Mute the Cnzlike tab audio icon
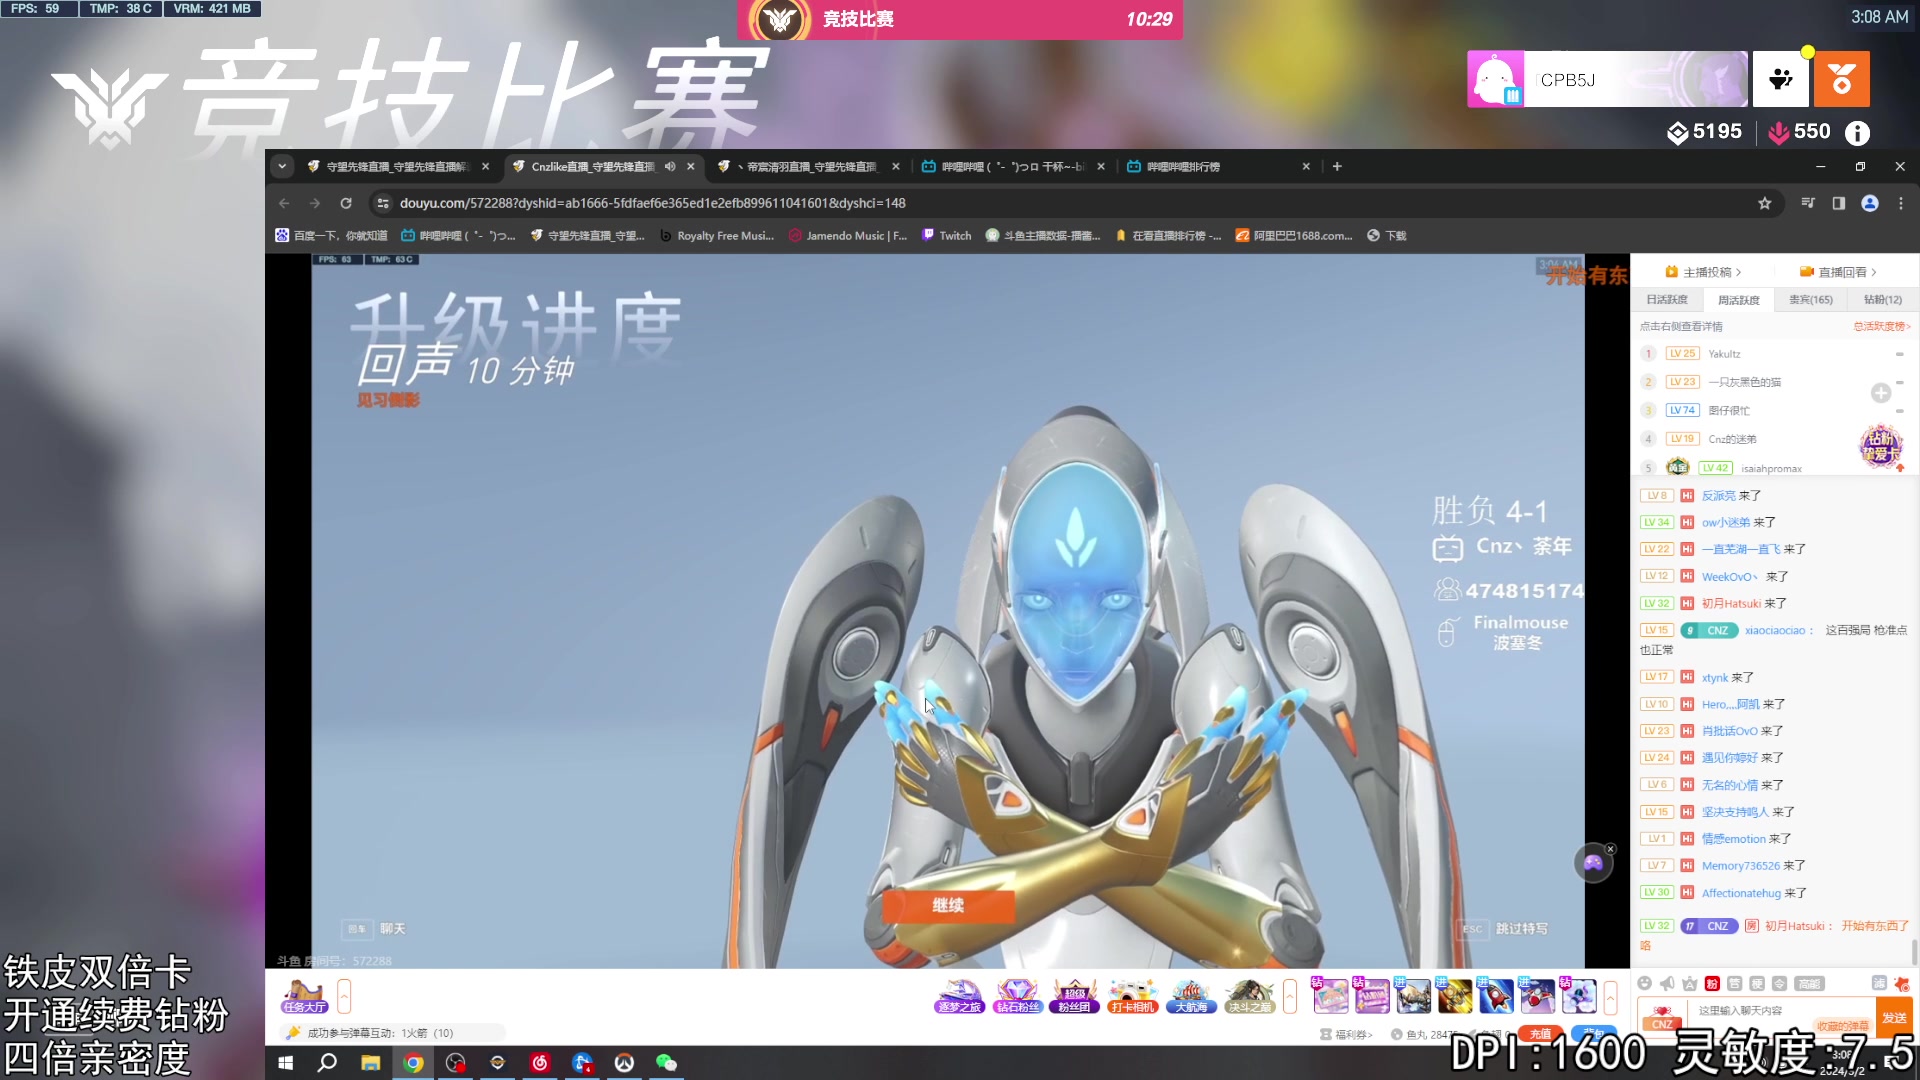Image resolution: width=1920 pixels, height=1080 pixels. [670, 166]
